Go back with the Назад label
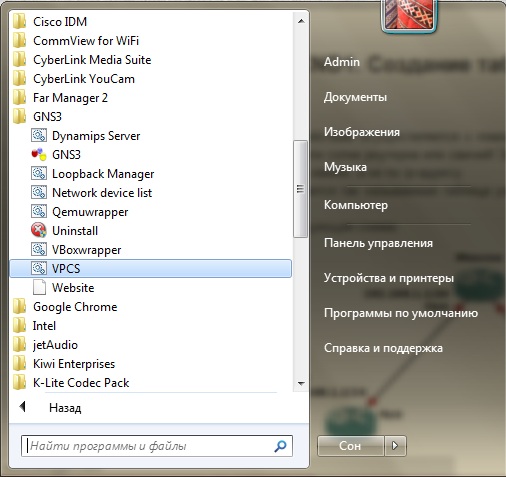This screenshot has height=477, width=506. pyautogui.click(x=65, y=408)
